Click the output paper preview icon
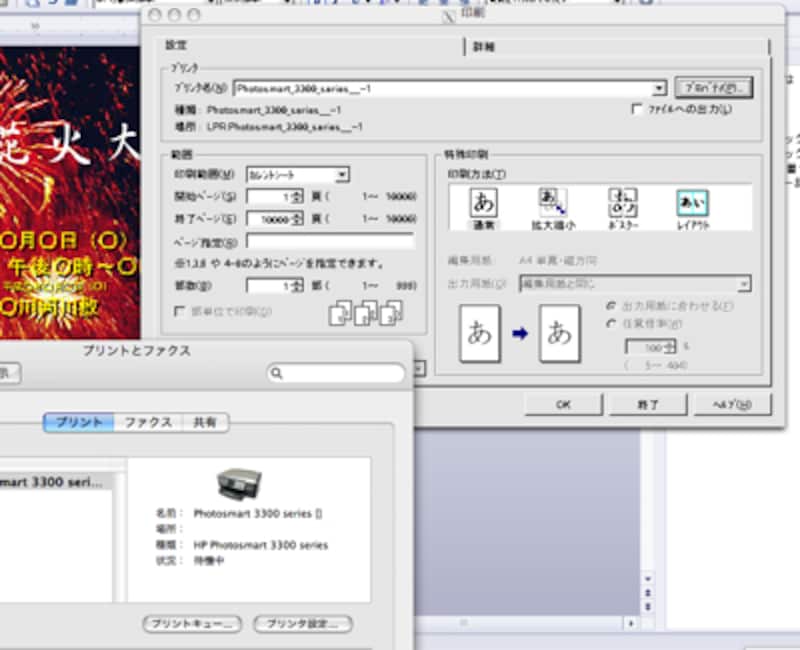The width and height of the screenshot is (800, 650). tap(559, 333)
